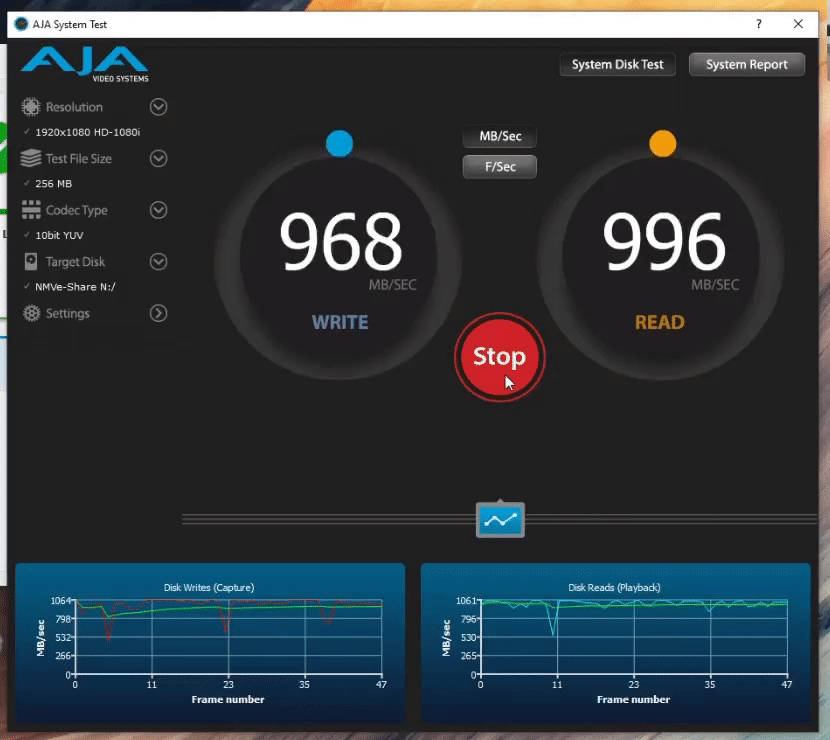Click the blue write indicator dot

coord(339,143)
